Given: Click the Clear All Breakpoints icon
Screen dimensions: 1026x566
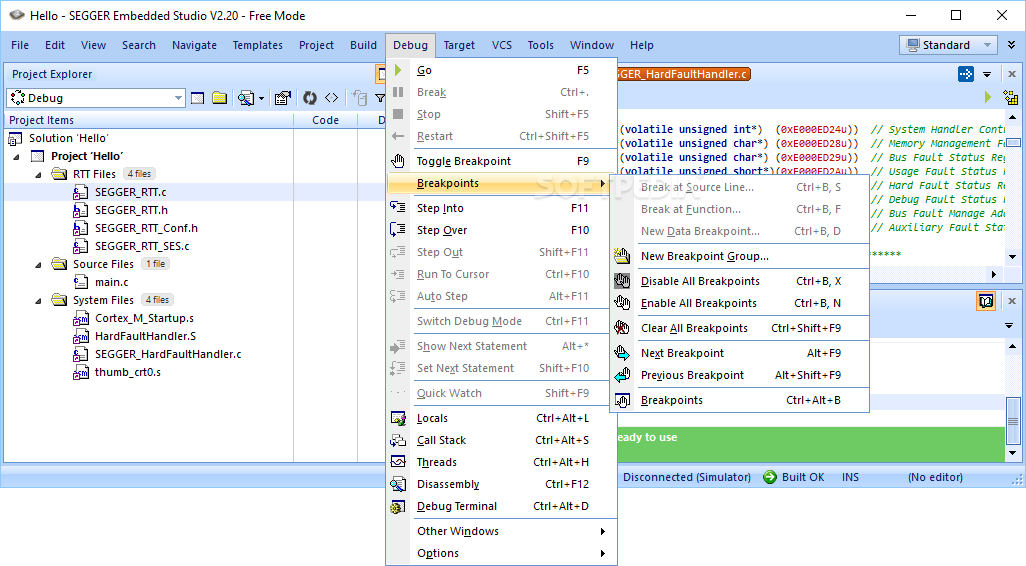Looking at the screenshot, I should click(x=622, y=328).
